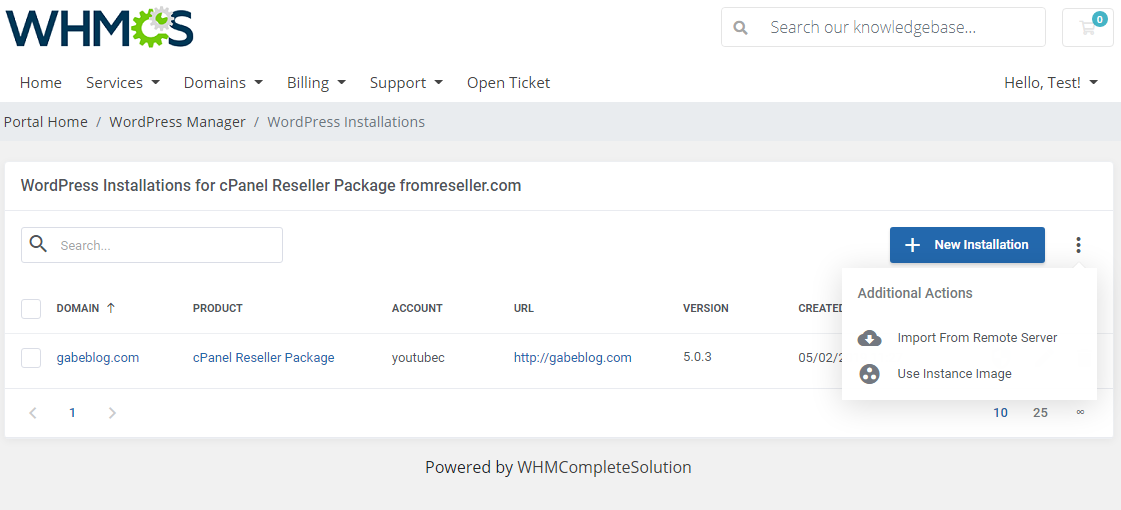Select page 1 in pagination
The width and height of the screenshot is (1121, 510).
72,413
